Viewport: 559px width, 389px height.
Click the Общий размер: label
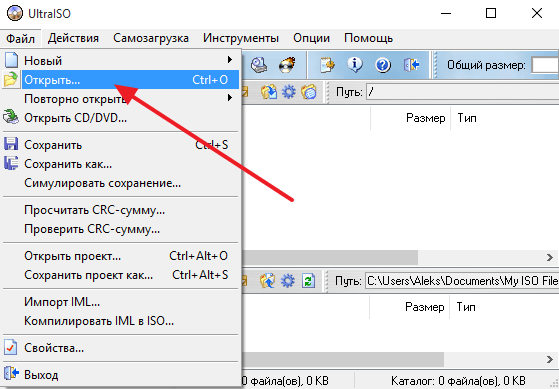click(x=486, y=65)
